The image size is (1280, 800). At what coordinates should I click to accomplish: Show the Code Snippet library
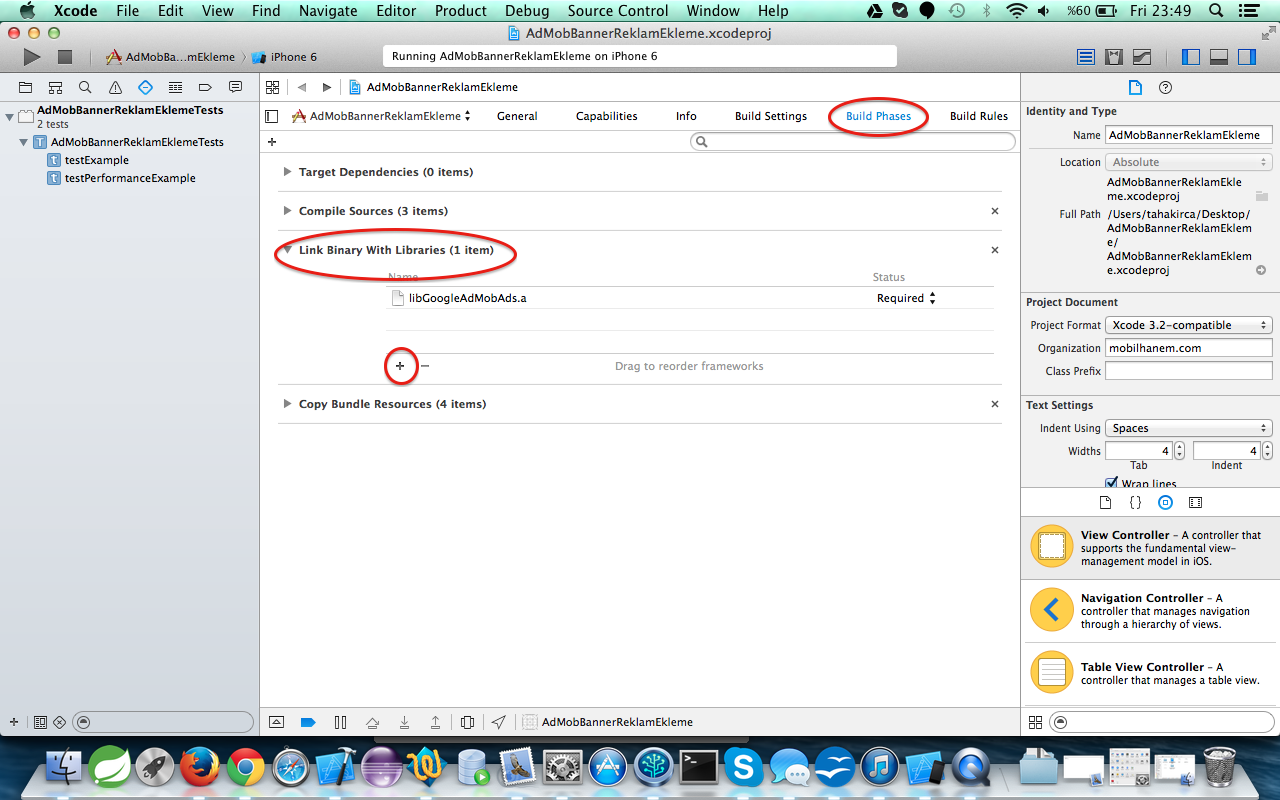(x=1135, y=503)
